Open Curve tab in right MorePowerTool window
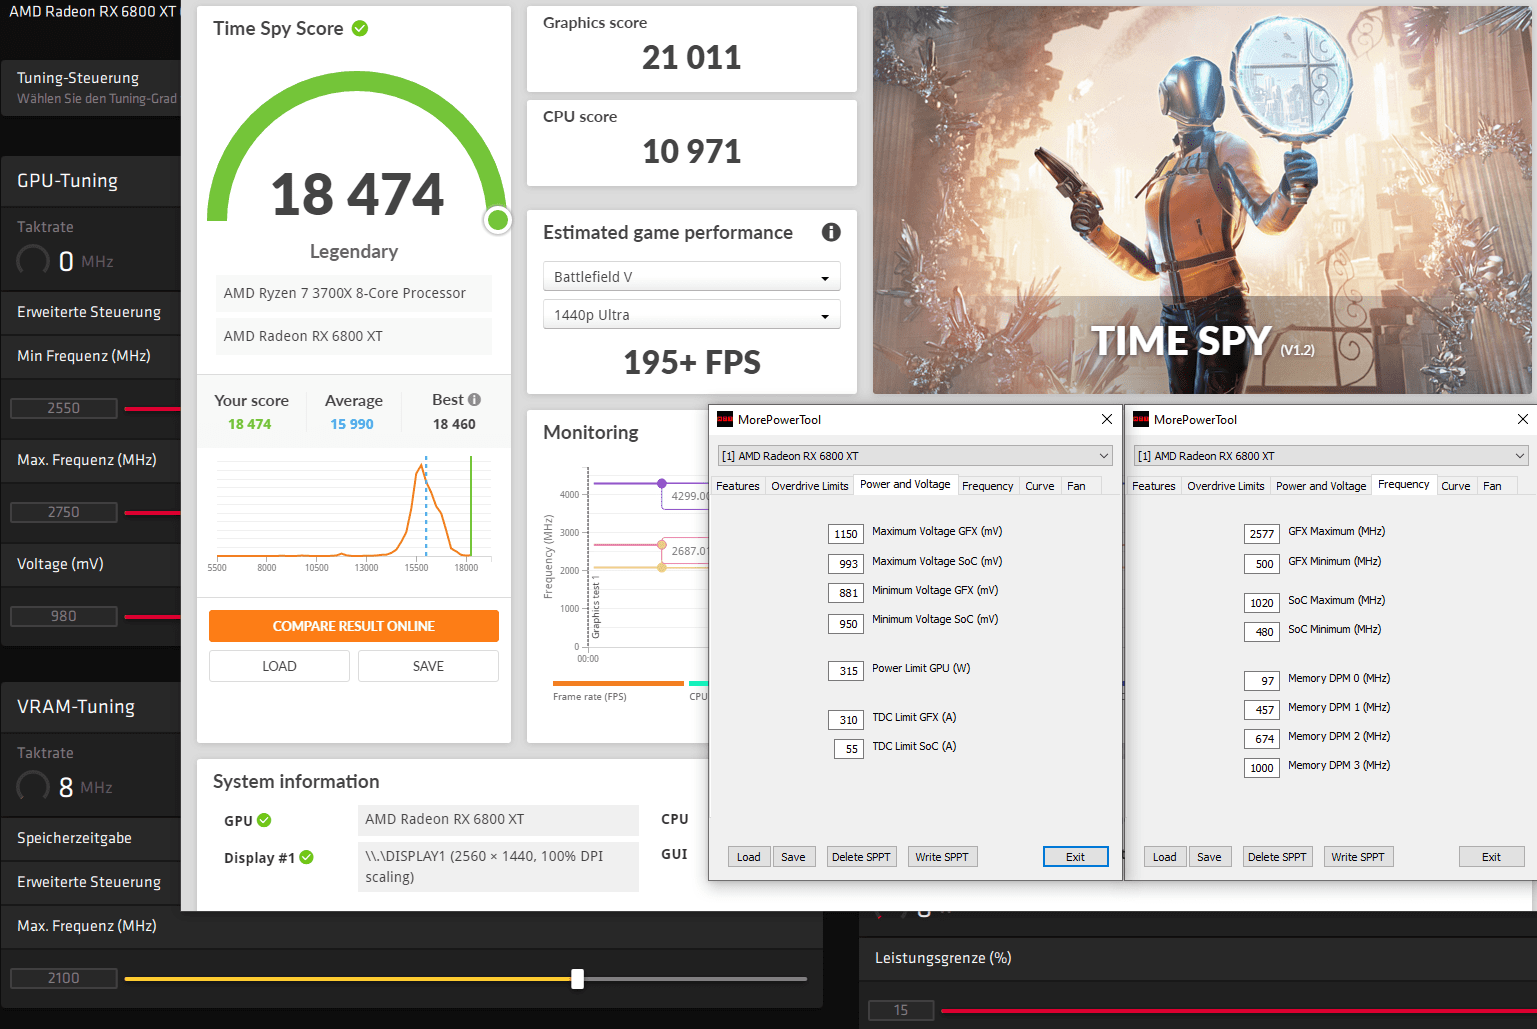 coord(1456,486)
